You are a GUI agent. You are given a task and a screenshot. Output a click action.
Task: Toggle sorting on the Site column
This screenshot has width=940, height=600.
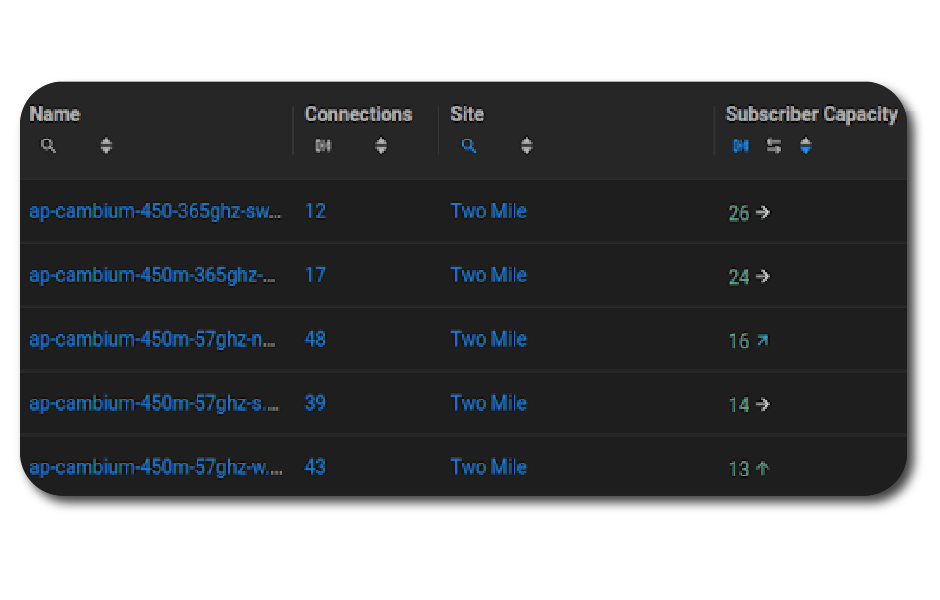tap(527, 145)
